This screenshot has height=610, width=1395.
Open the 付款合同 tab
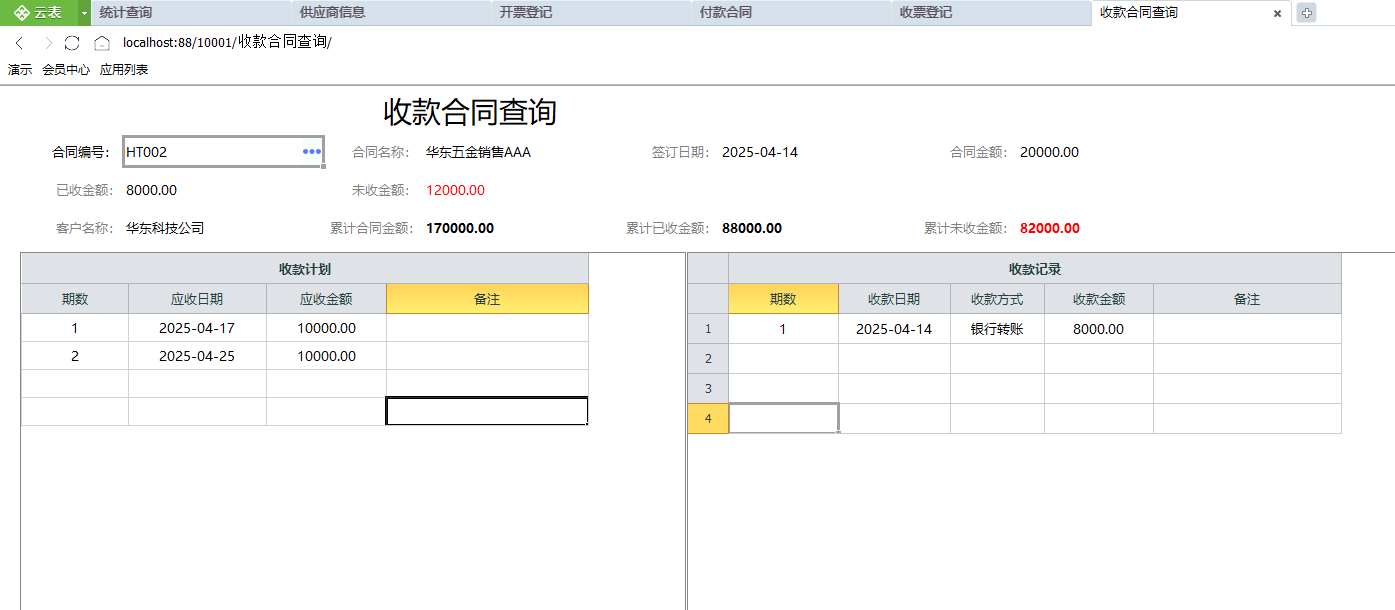pyautogui.click(x=791, y=13)
